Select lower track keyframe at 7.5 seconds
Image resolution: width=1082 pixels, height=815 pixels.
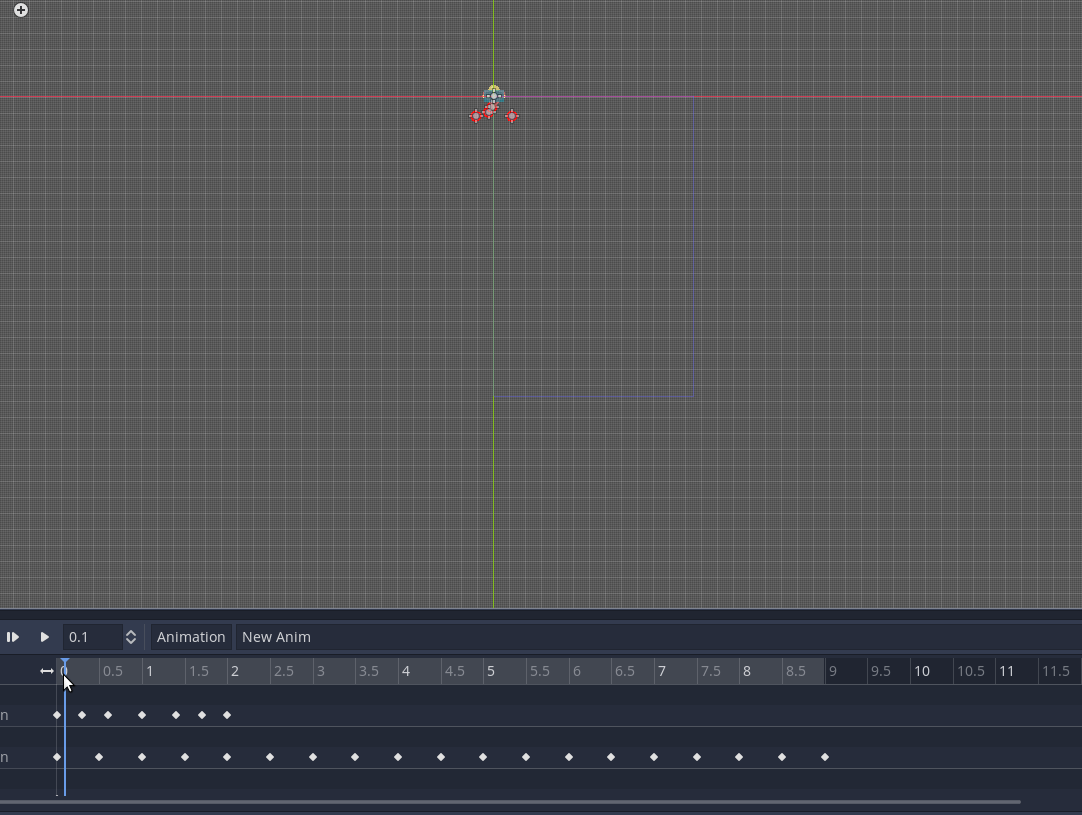[x=697, y=757]
